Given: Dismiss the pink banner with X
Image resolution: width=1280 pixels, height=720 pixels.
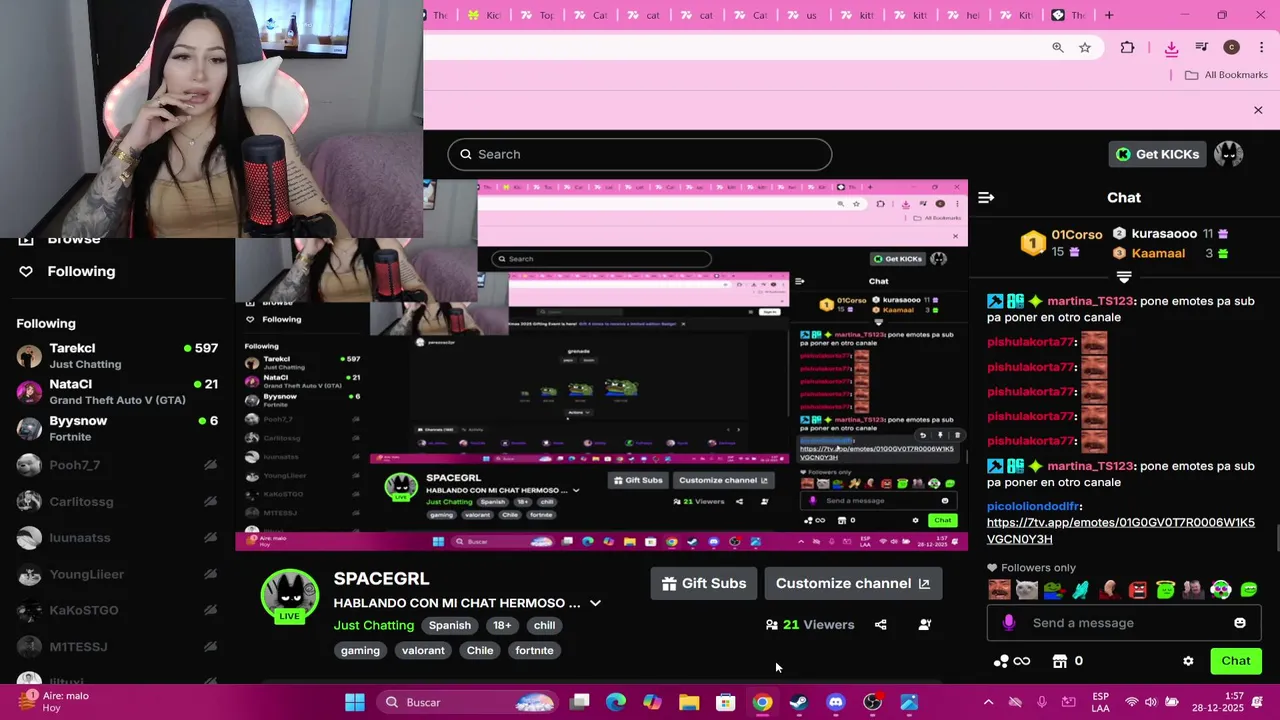Looking at the screenshot, I should (1258, 110).
